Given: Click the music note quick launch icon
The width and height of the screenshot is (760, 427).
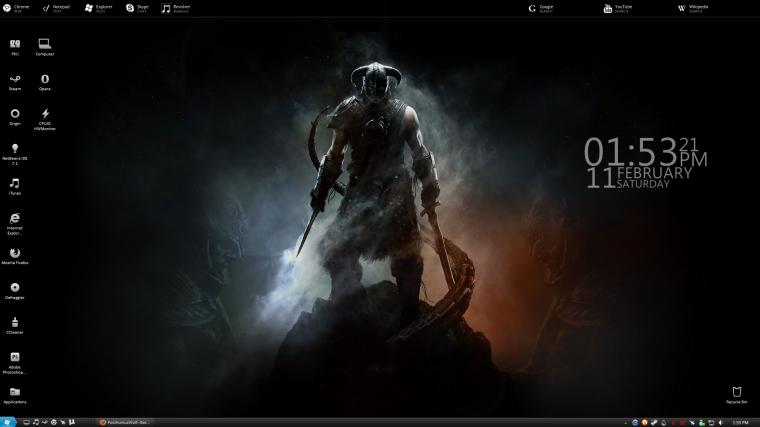Looking at the screenshot, I should (35, 423).
